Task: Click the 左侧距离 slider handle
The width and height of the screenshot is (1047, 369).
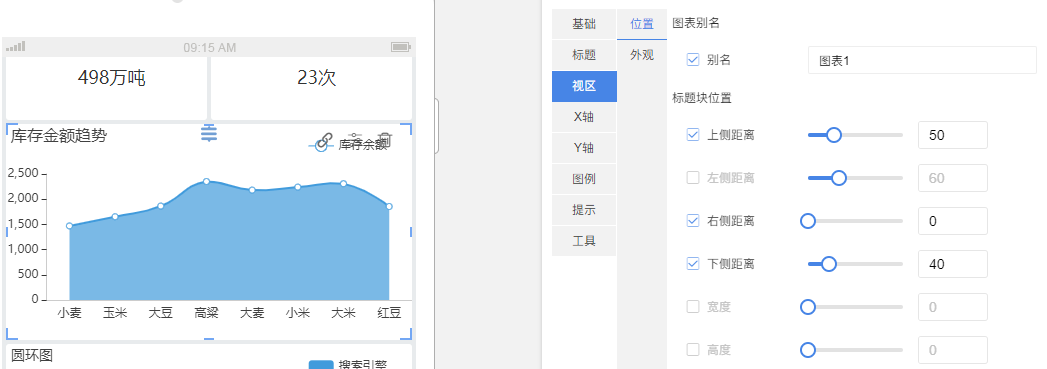Action: coord(839,177)
